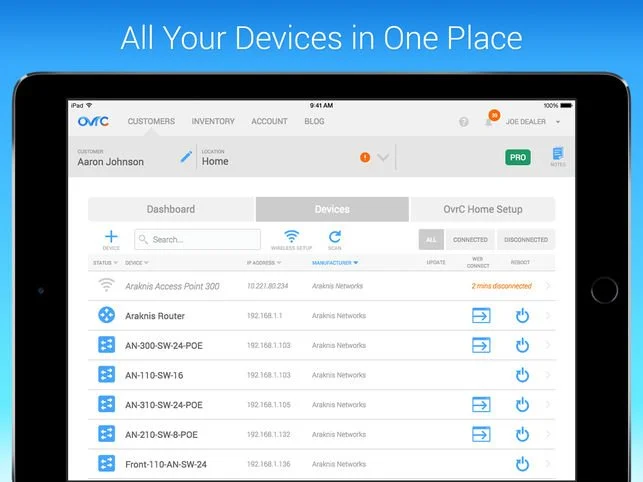This screenshot has width=643, height=482.
Task: Open the Inventory menu
Action: 213,121
